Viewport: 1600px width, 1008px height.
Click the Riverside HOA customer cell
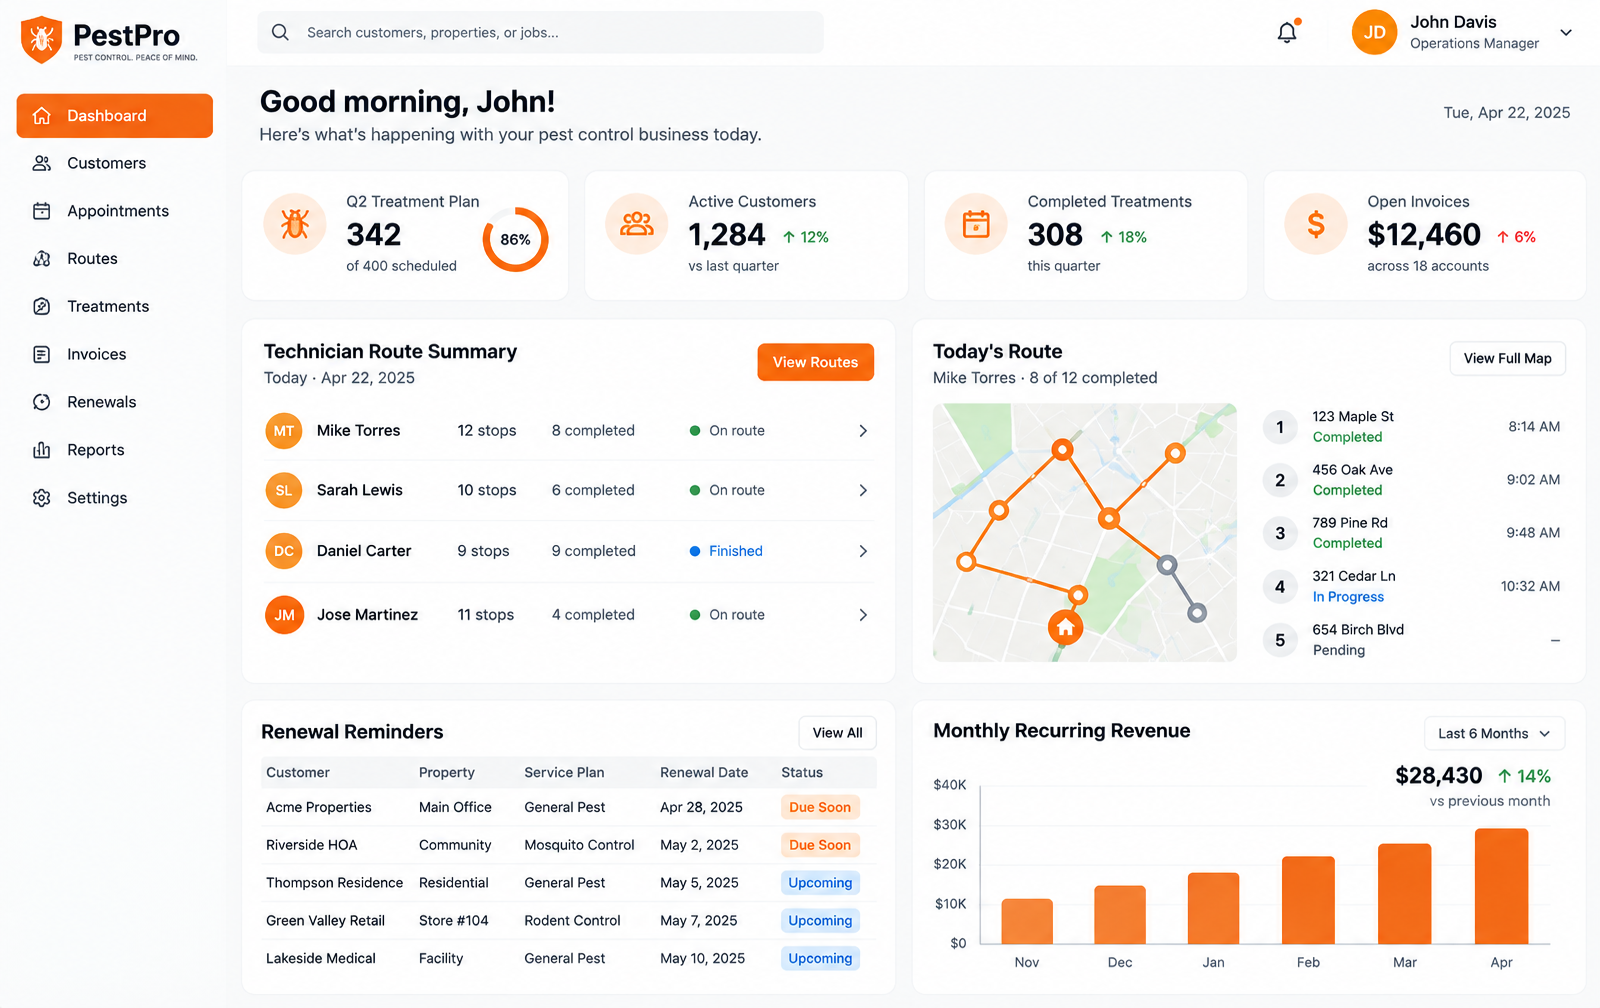311,846
